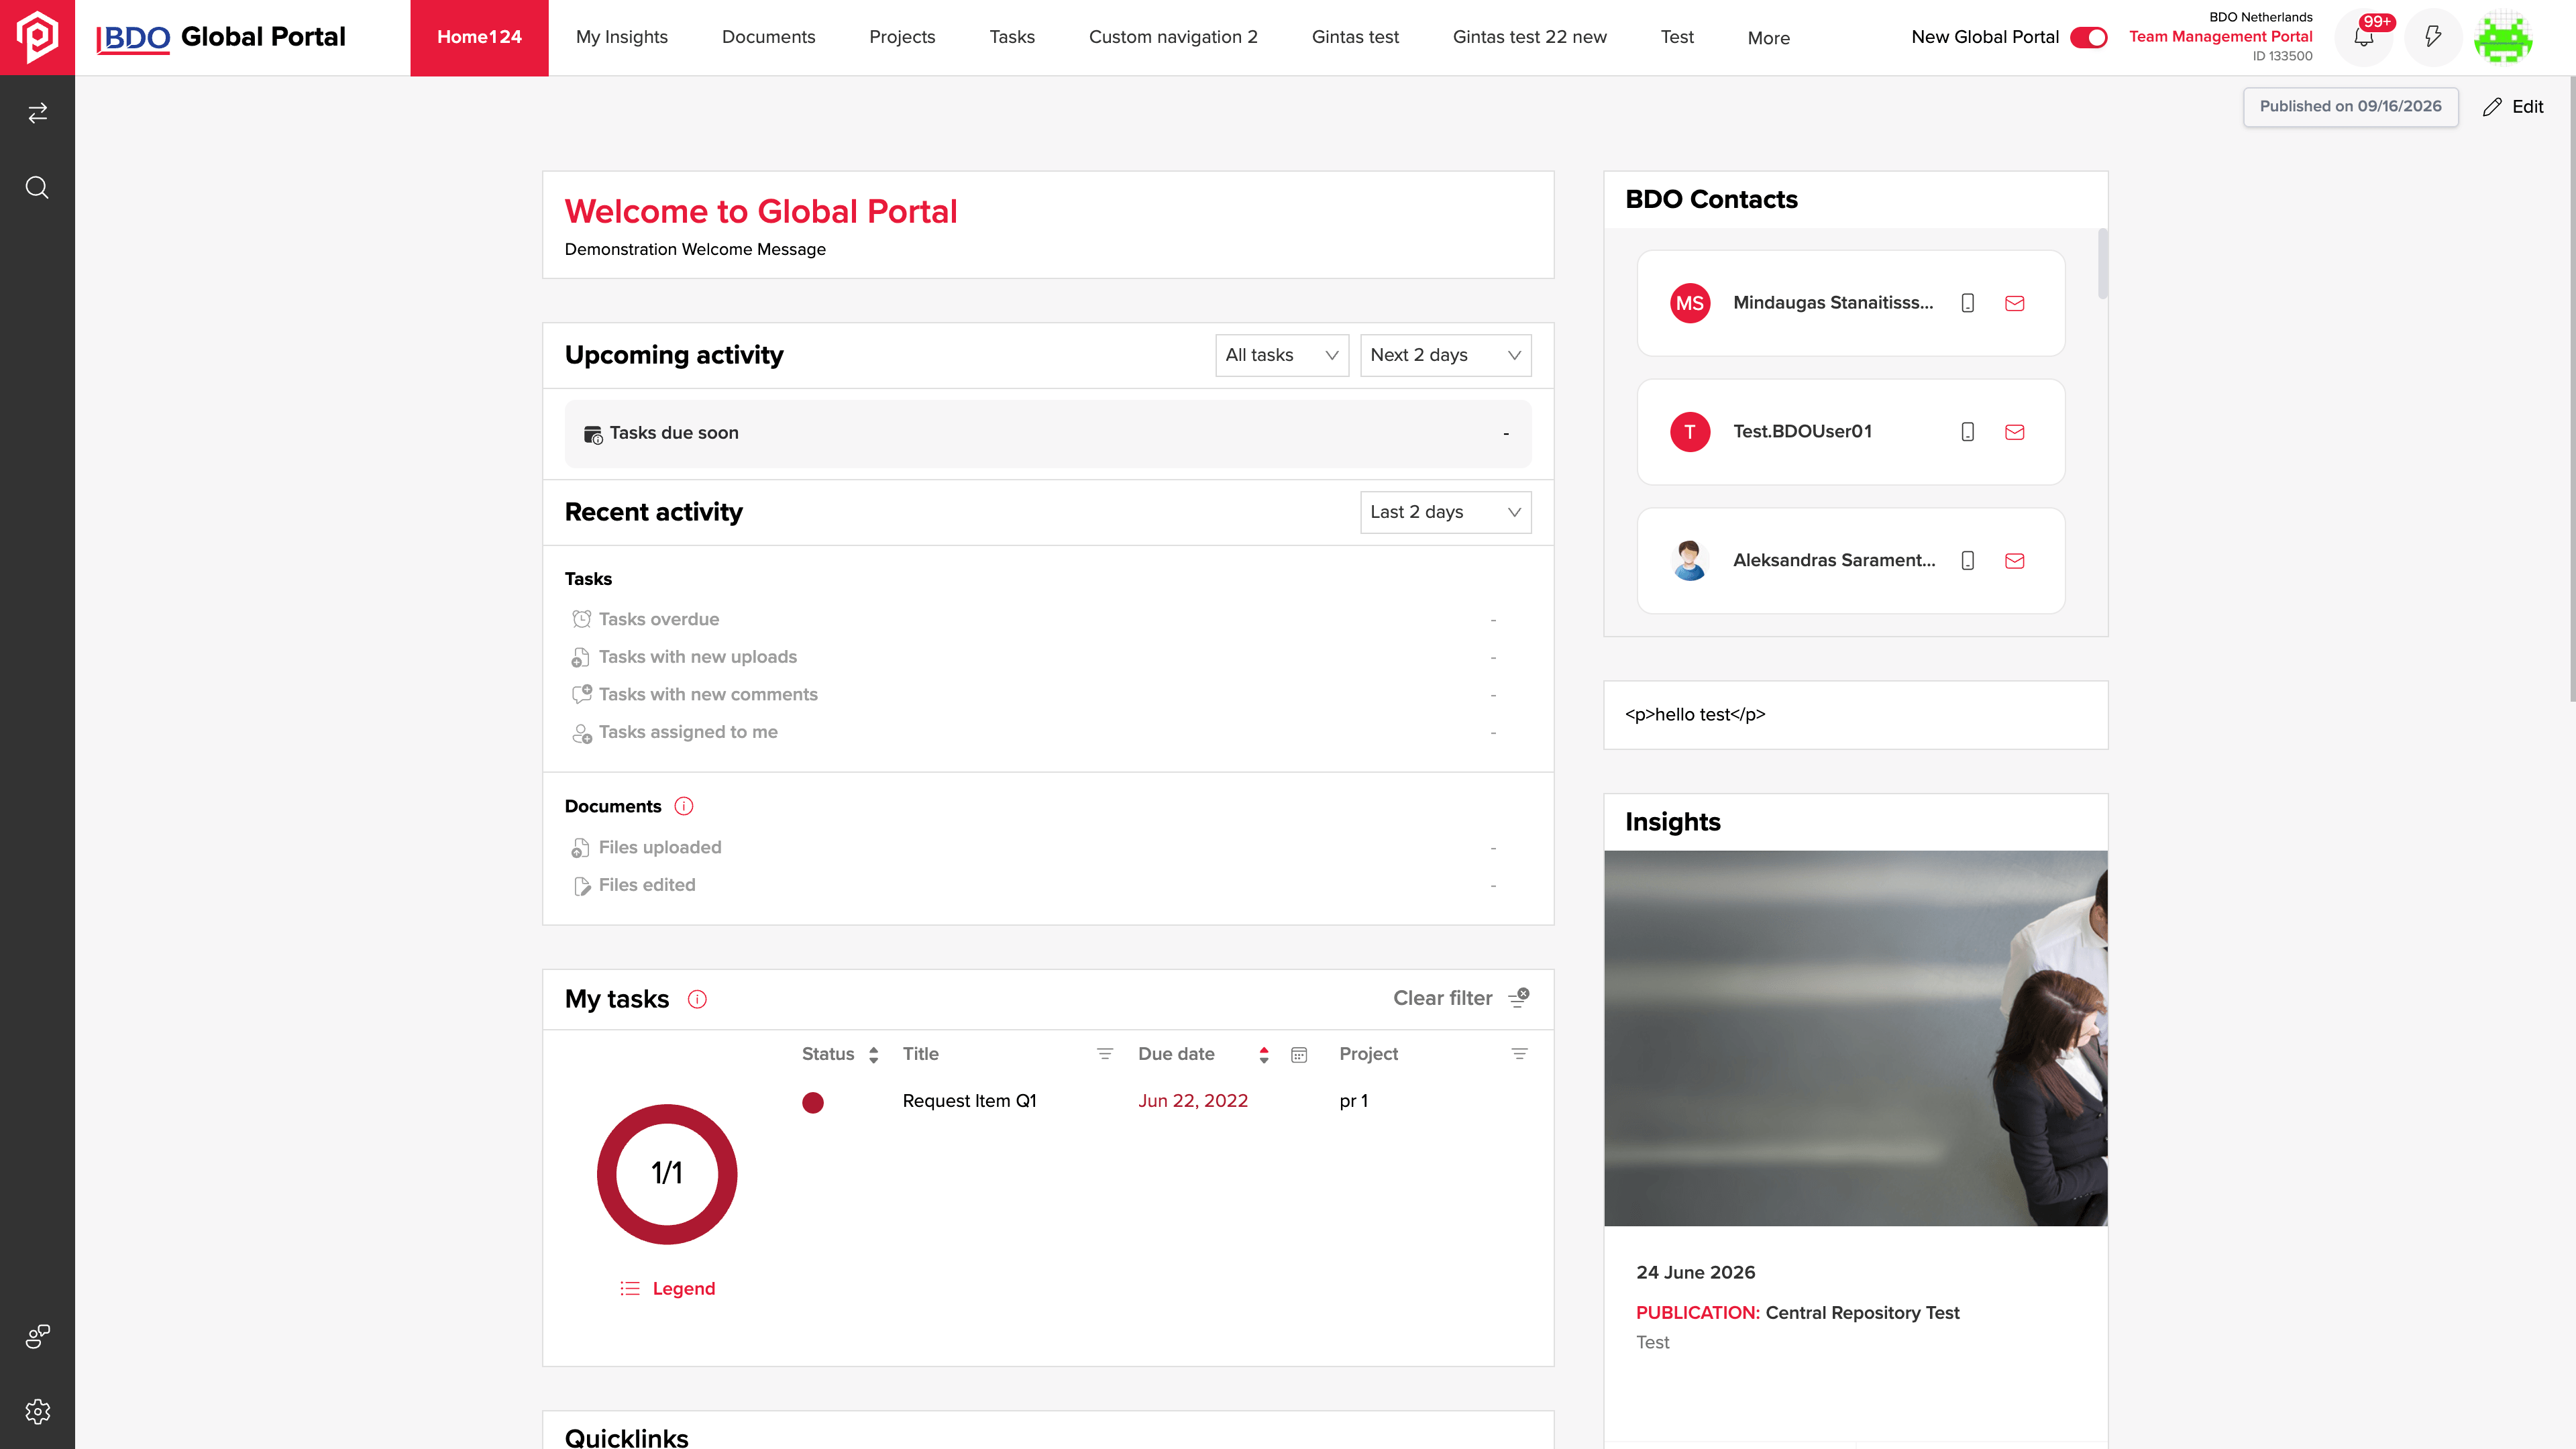Open the Team Management Portal link
The image size is (2576, 1449).
coord(2220,37)
